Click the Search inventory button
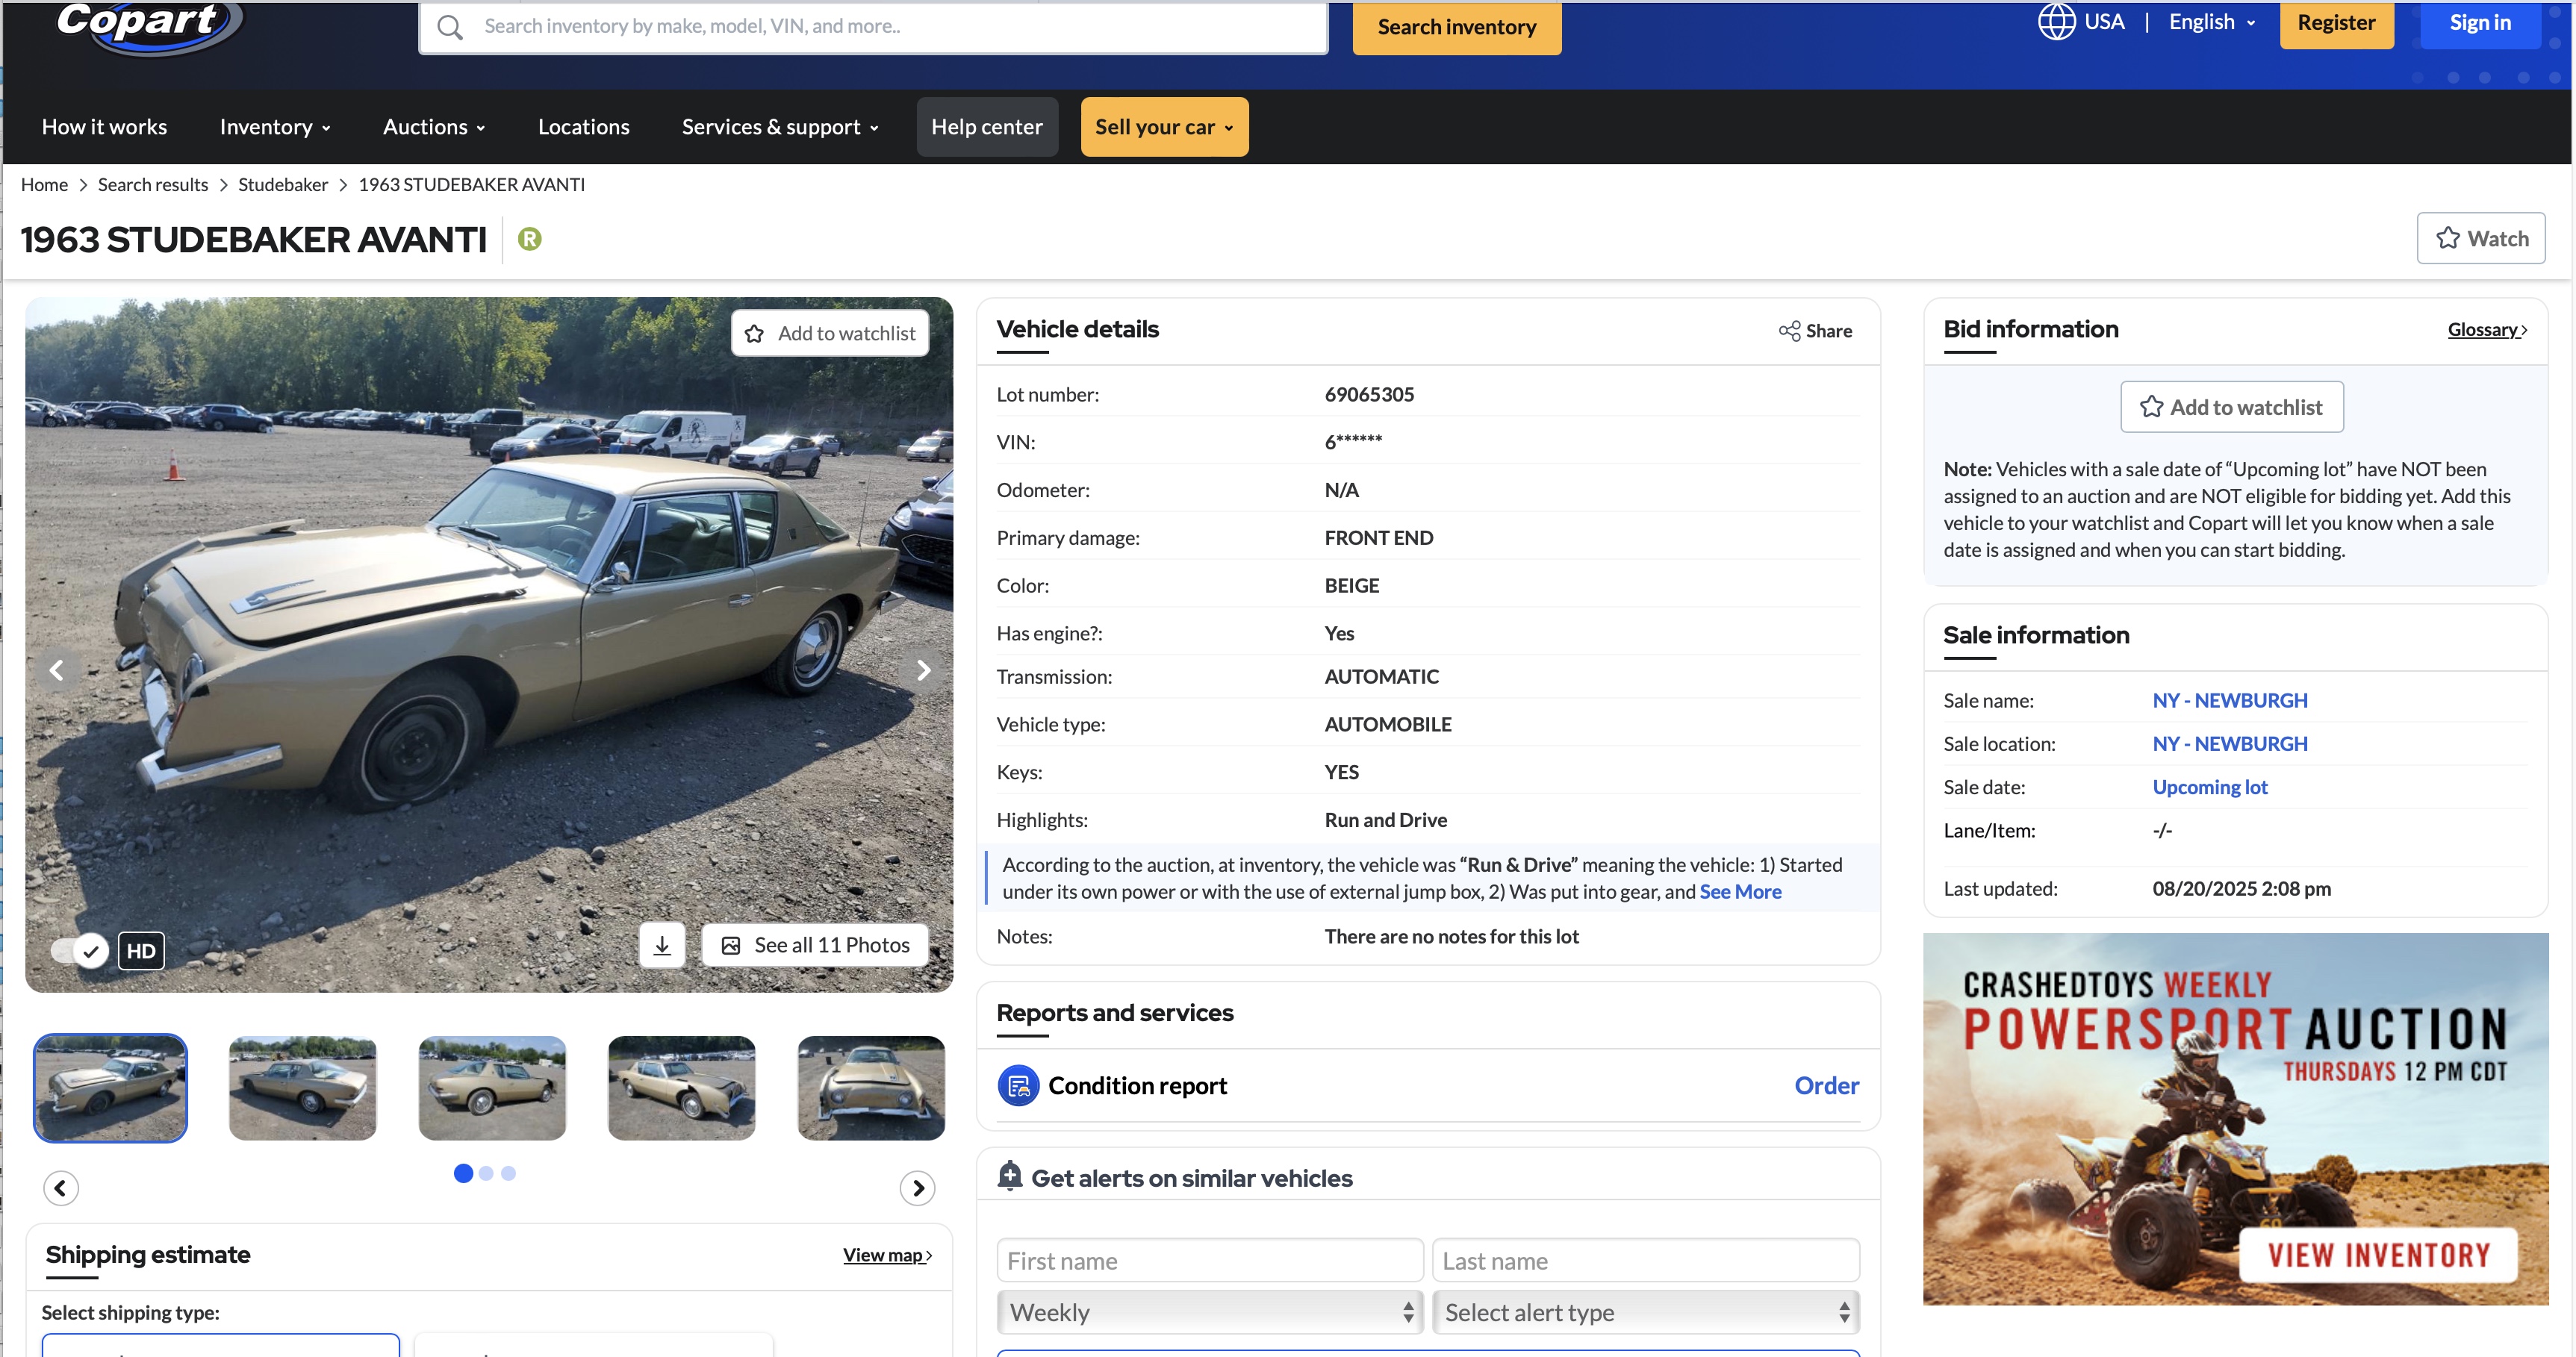This screenshot has height=1357, width=2576. point(1457,27)
